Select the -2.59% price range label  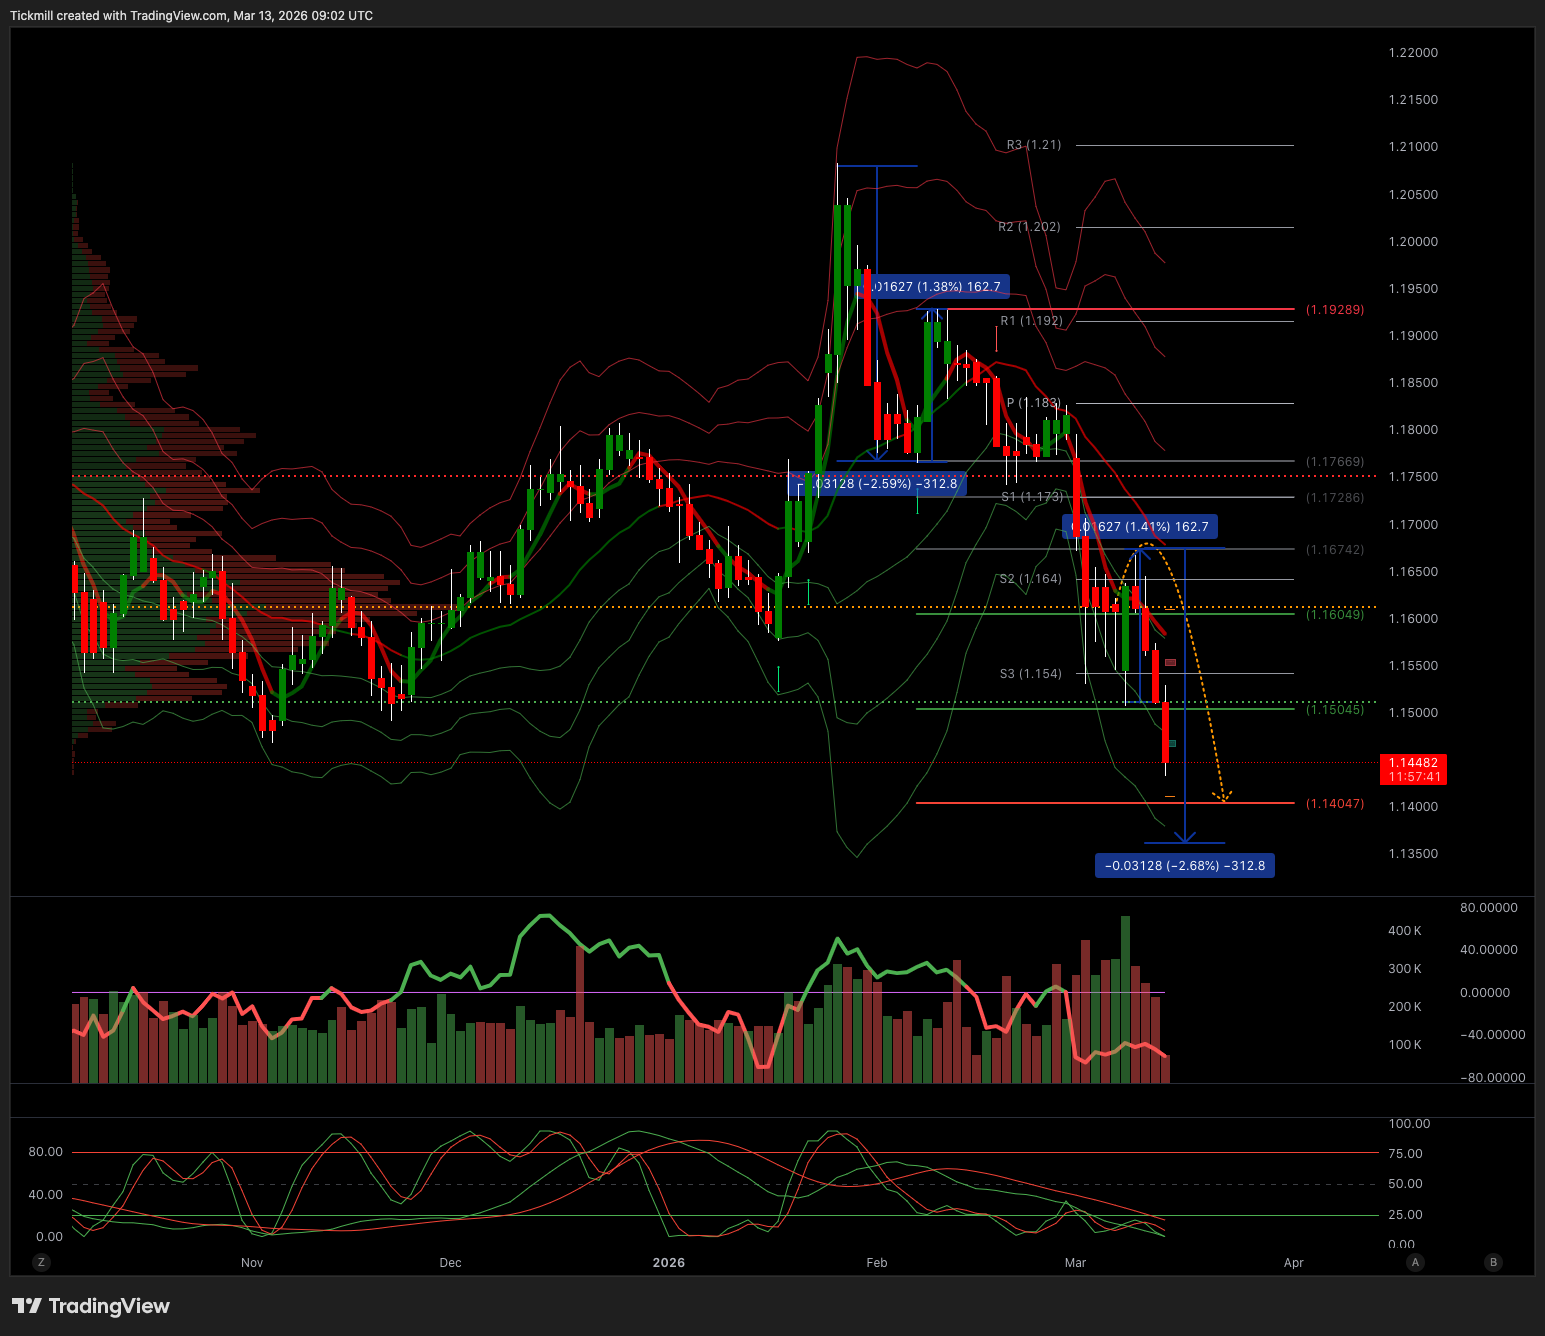tap(880, 484)
